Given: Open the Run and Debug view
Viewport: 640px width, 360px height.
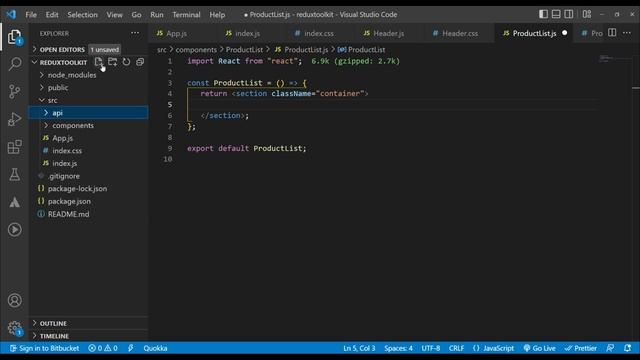Looking at the screenshot, I should (x=15, y=119).
